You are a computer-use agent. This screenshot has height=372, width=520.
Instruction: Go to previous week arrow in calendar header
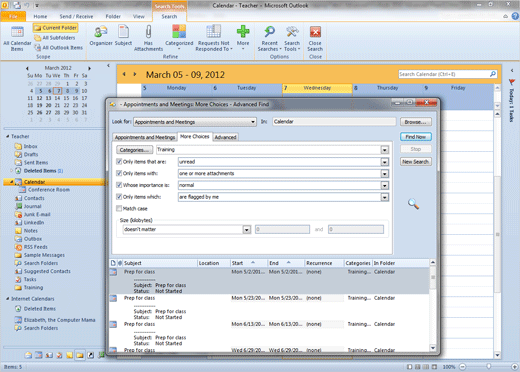point(124,74)
